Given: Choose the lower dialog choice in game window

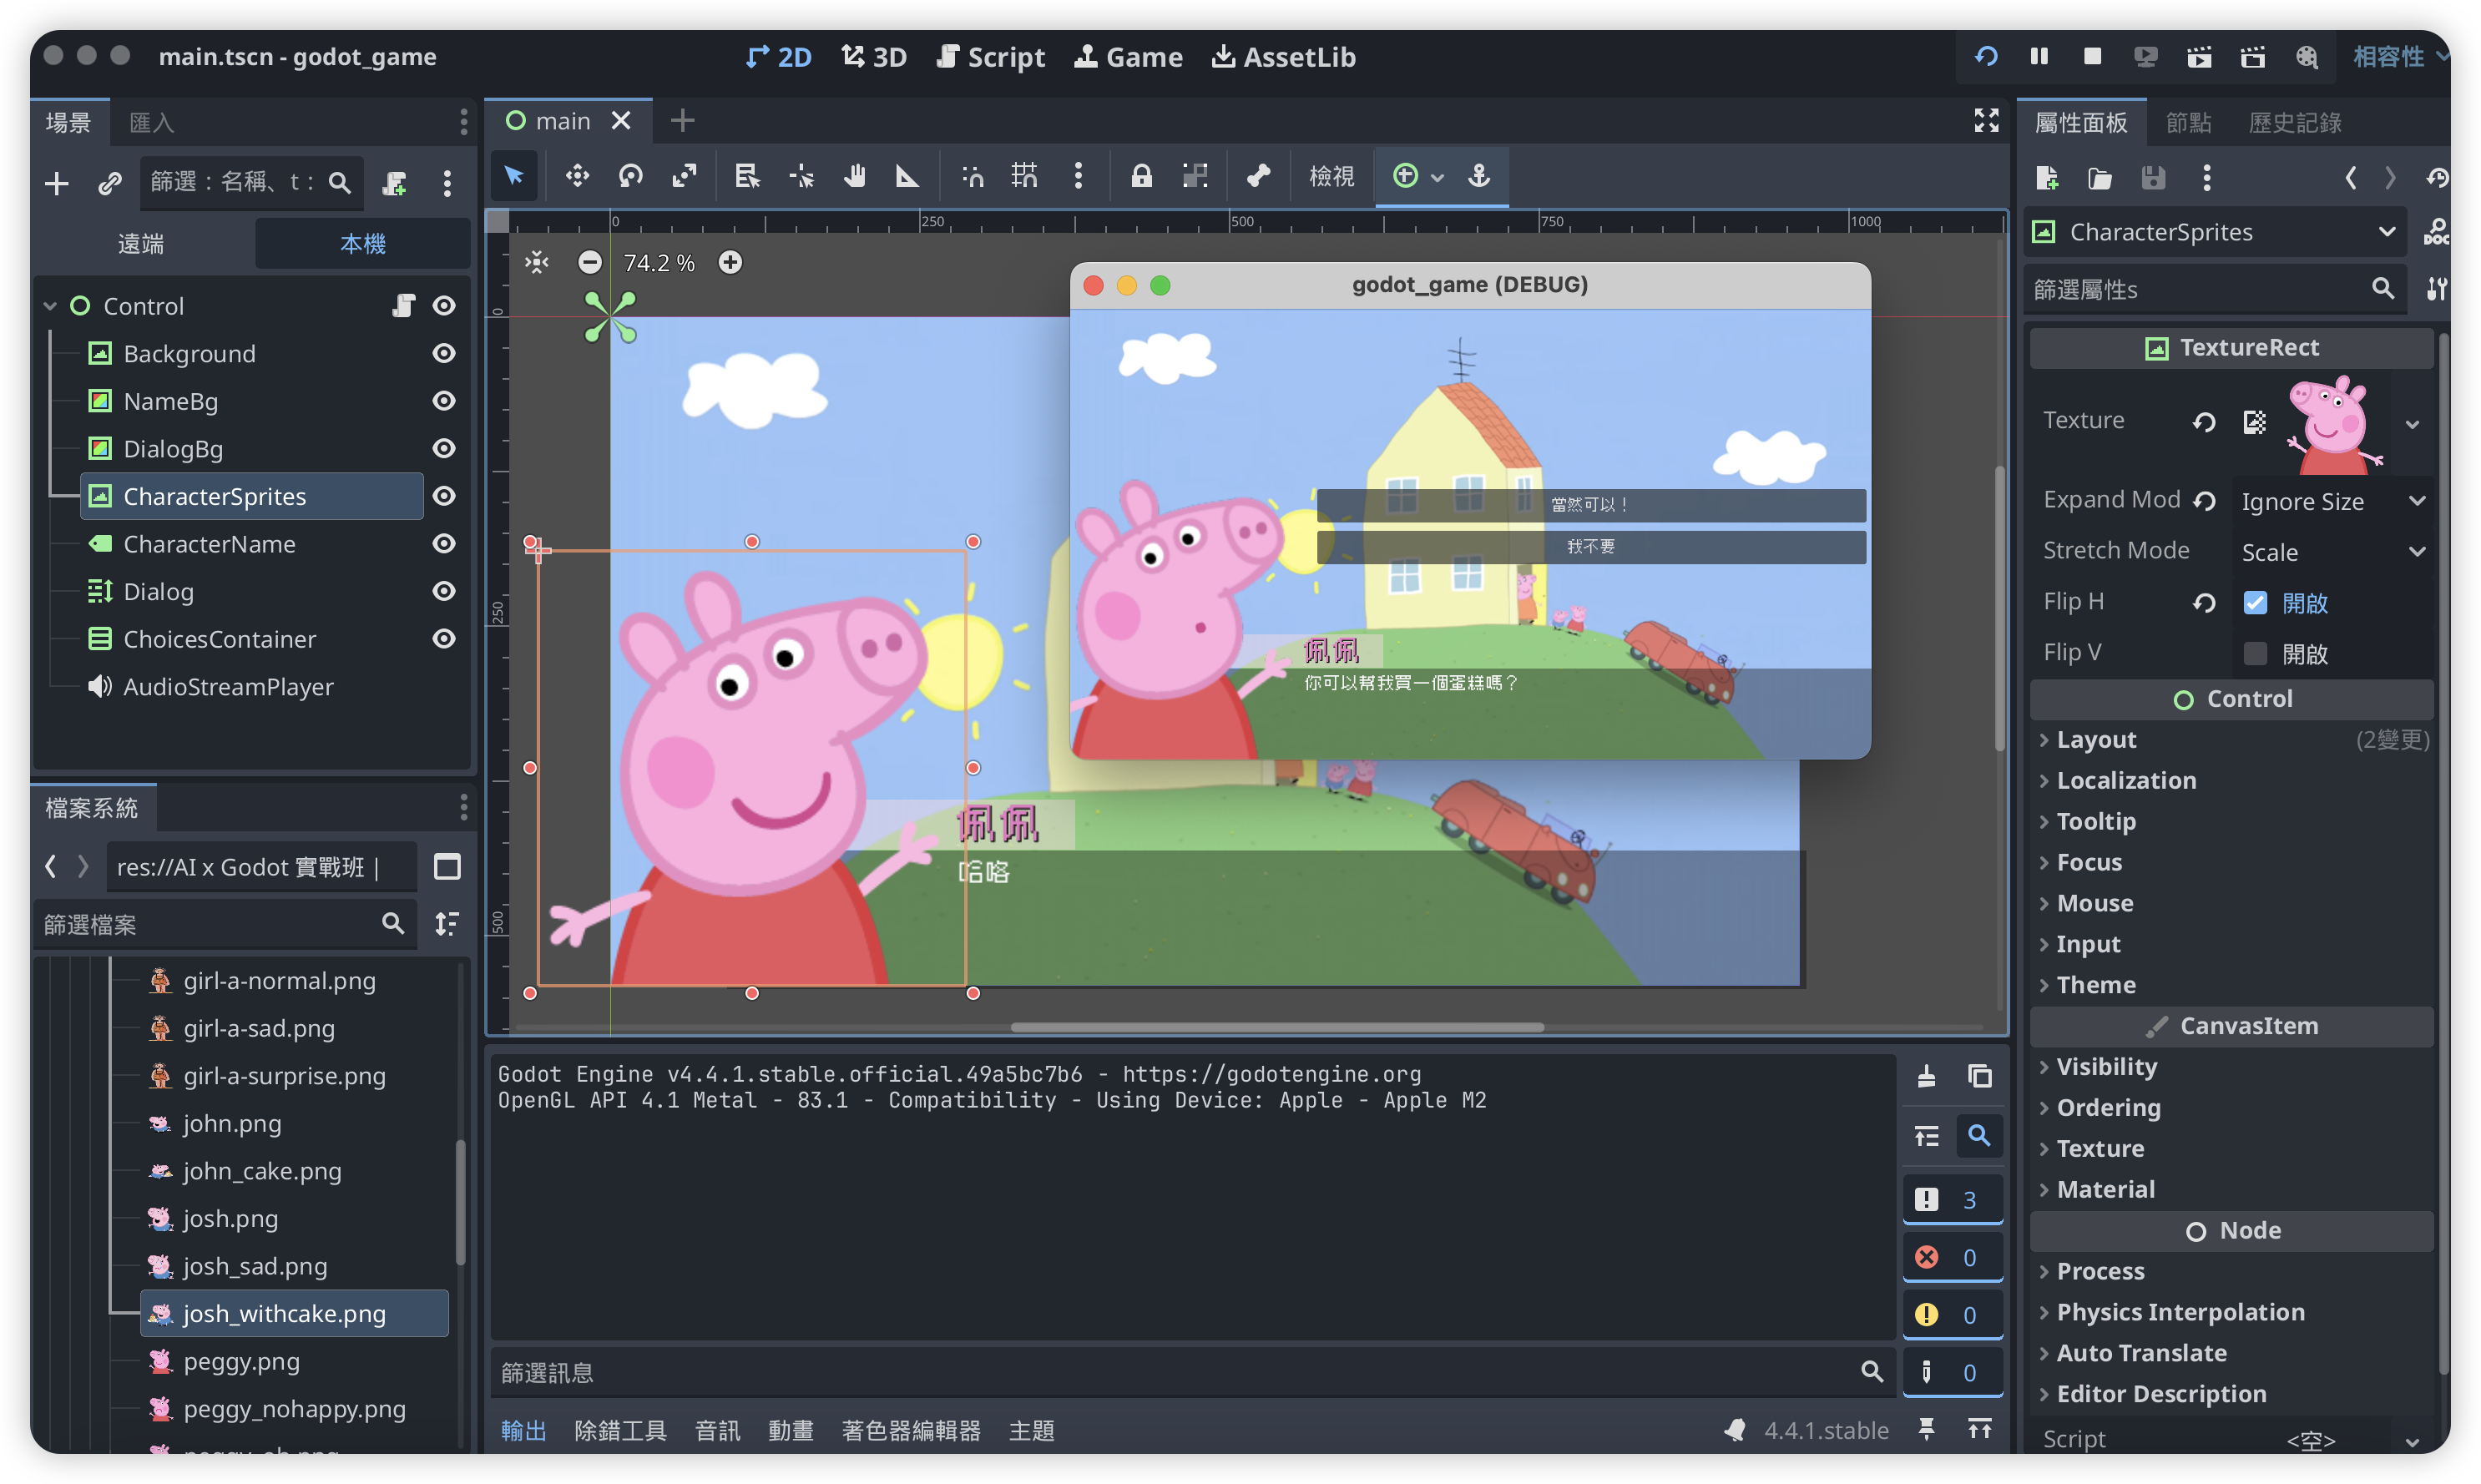Looking at the screenshot, I should 1590,547.
